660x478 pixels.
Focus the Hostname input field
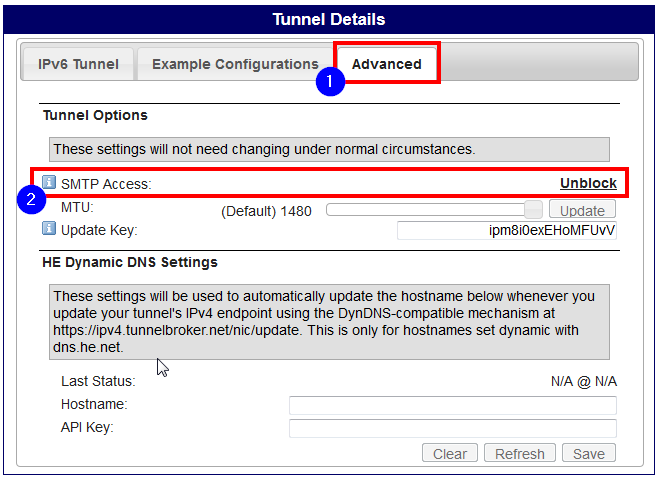coord(452,405)
